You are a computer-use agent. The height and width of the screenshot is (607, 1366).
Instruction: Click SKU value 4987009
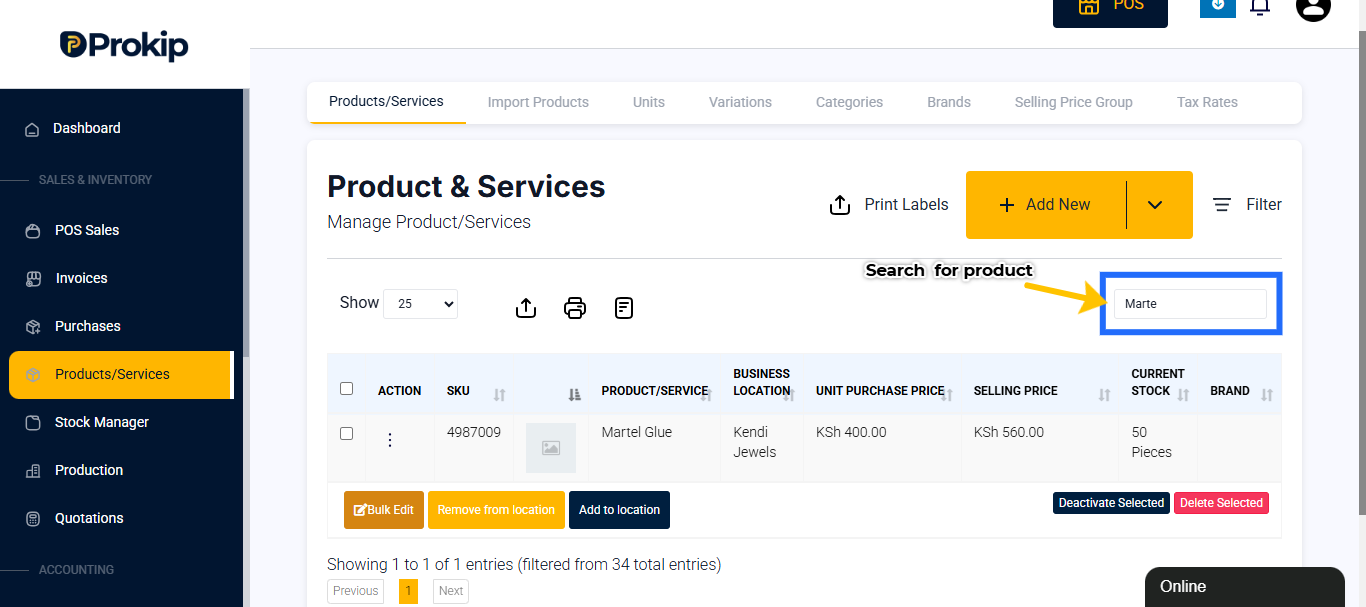pyautogui.click(x=474, y=433)
